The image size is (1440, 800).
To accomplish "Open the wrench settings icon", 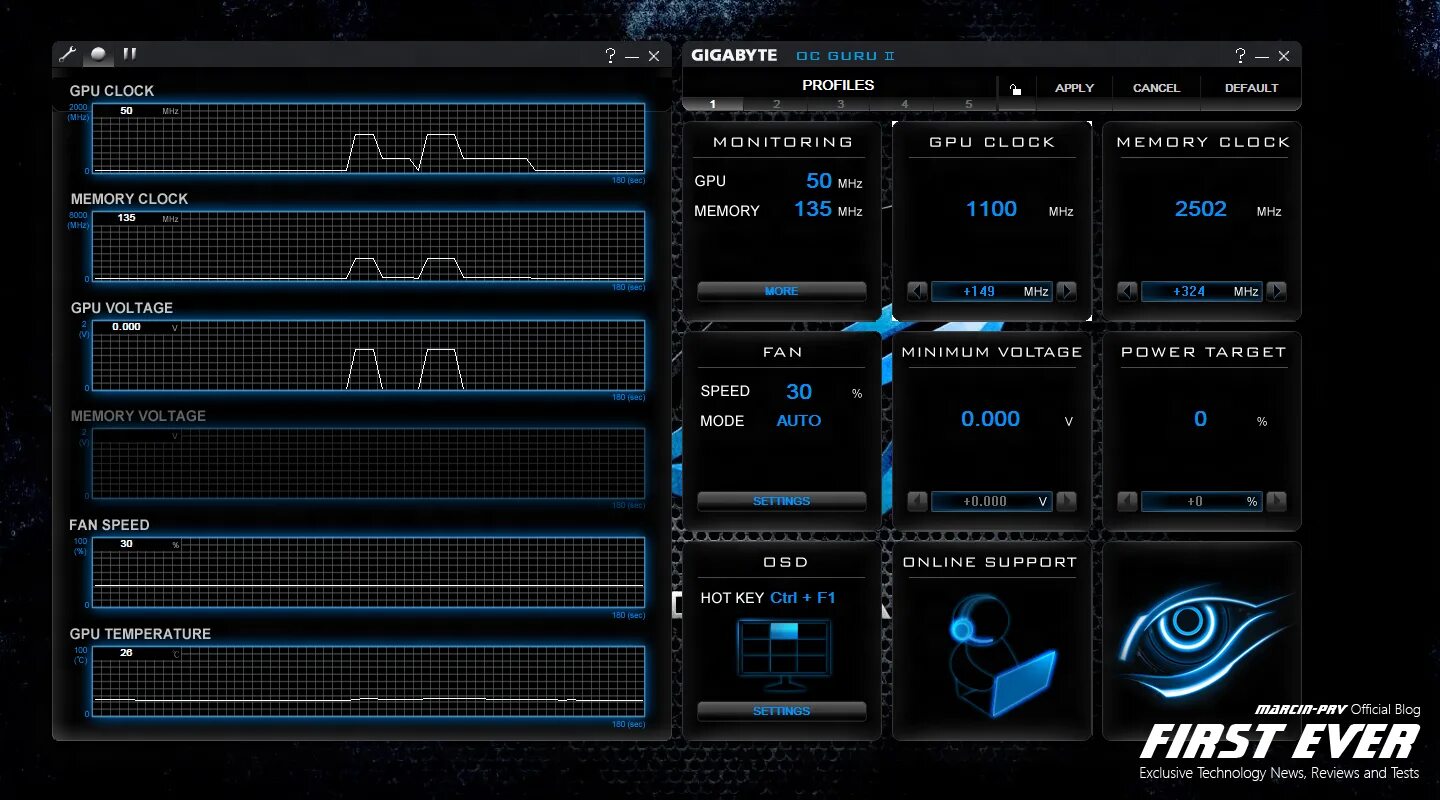I will (x=66, y=55).
